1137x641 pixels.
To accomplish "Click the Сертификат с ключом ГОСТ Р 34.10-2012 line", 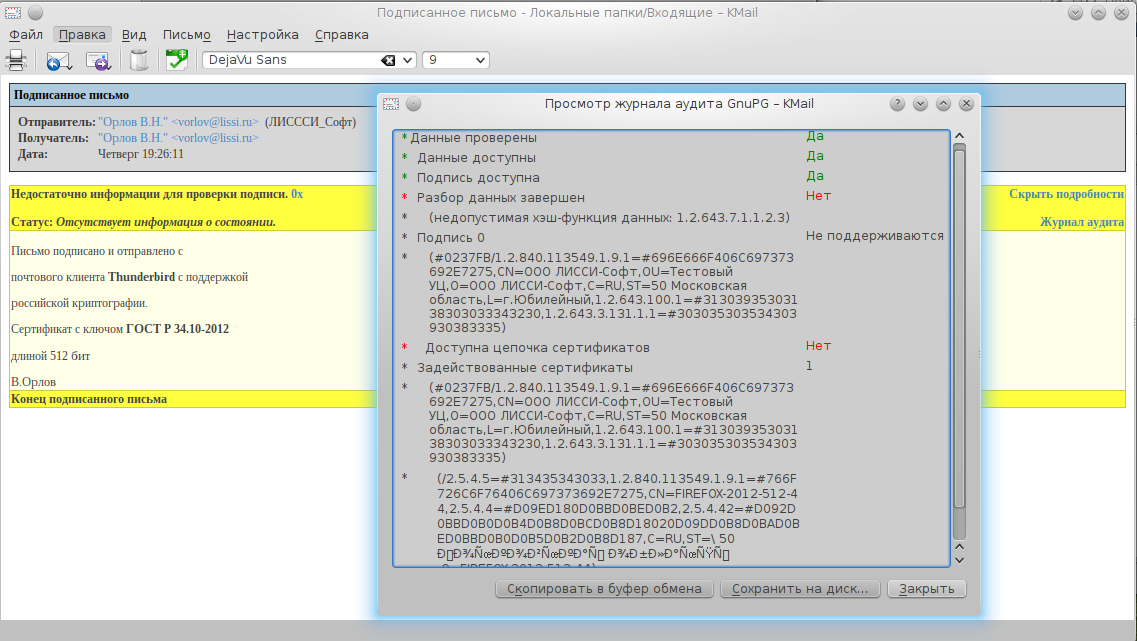I will (x=120, y=329).
